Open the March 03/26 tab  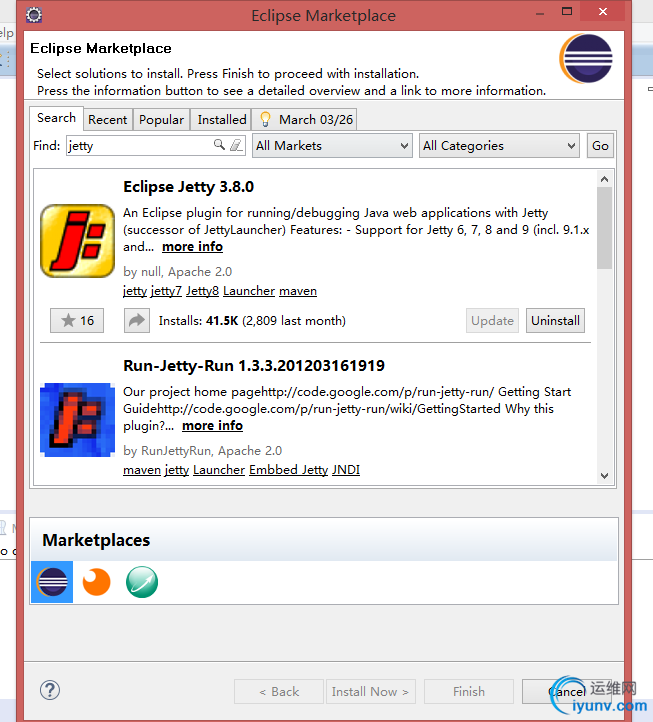[305, 120]
